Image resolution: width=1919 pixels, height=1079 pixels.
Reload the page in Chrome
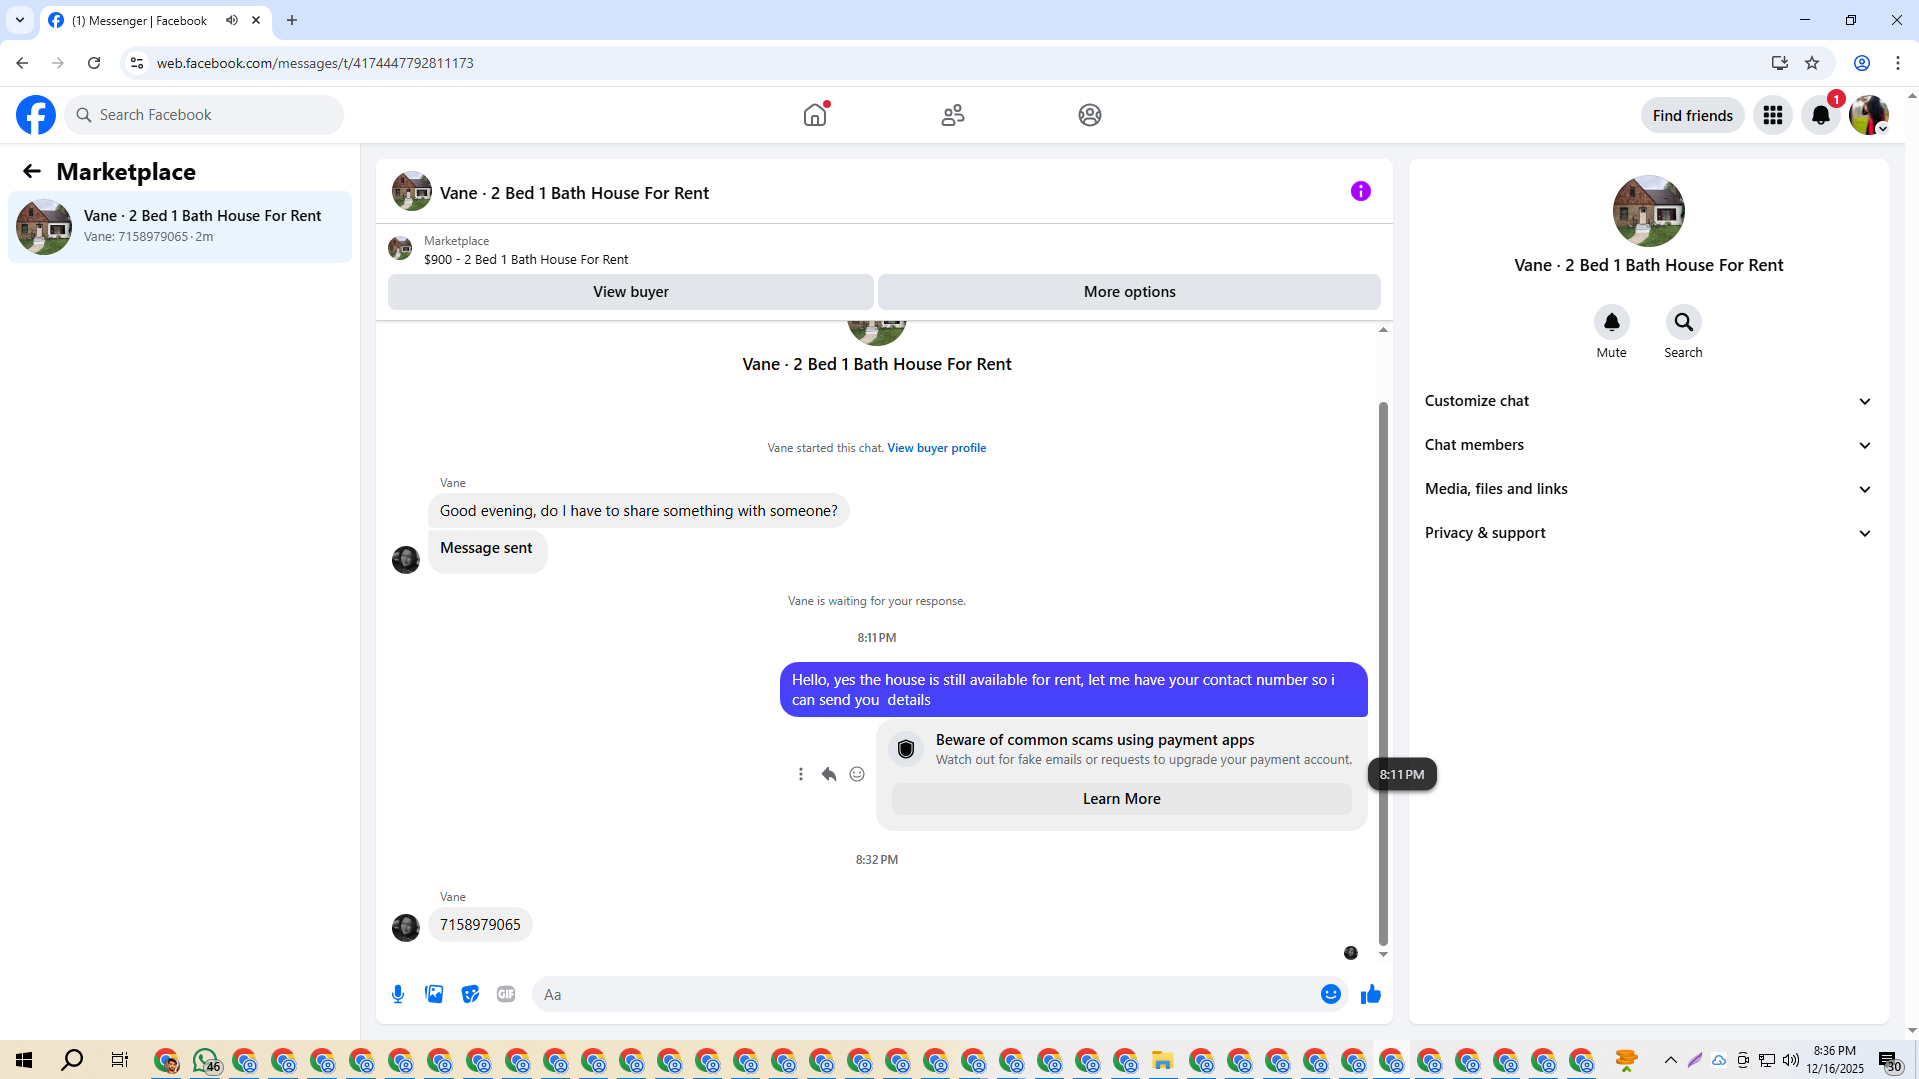tap(94, 63)
